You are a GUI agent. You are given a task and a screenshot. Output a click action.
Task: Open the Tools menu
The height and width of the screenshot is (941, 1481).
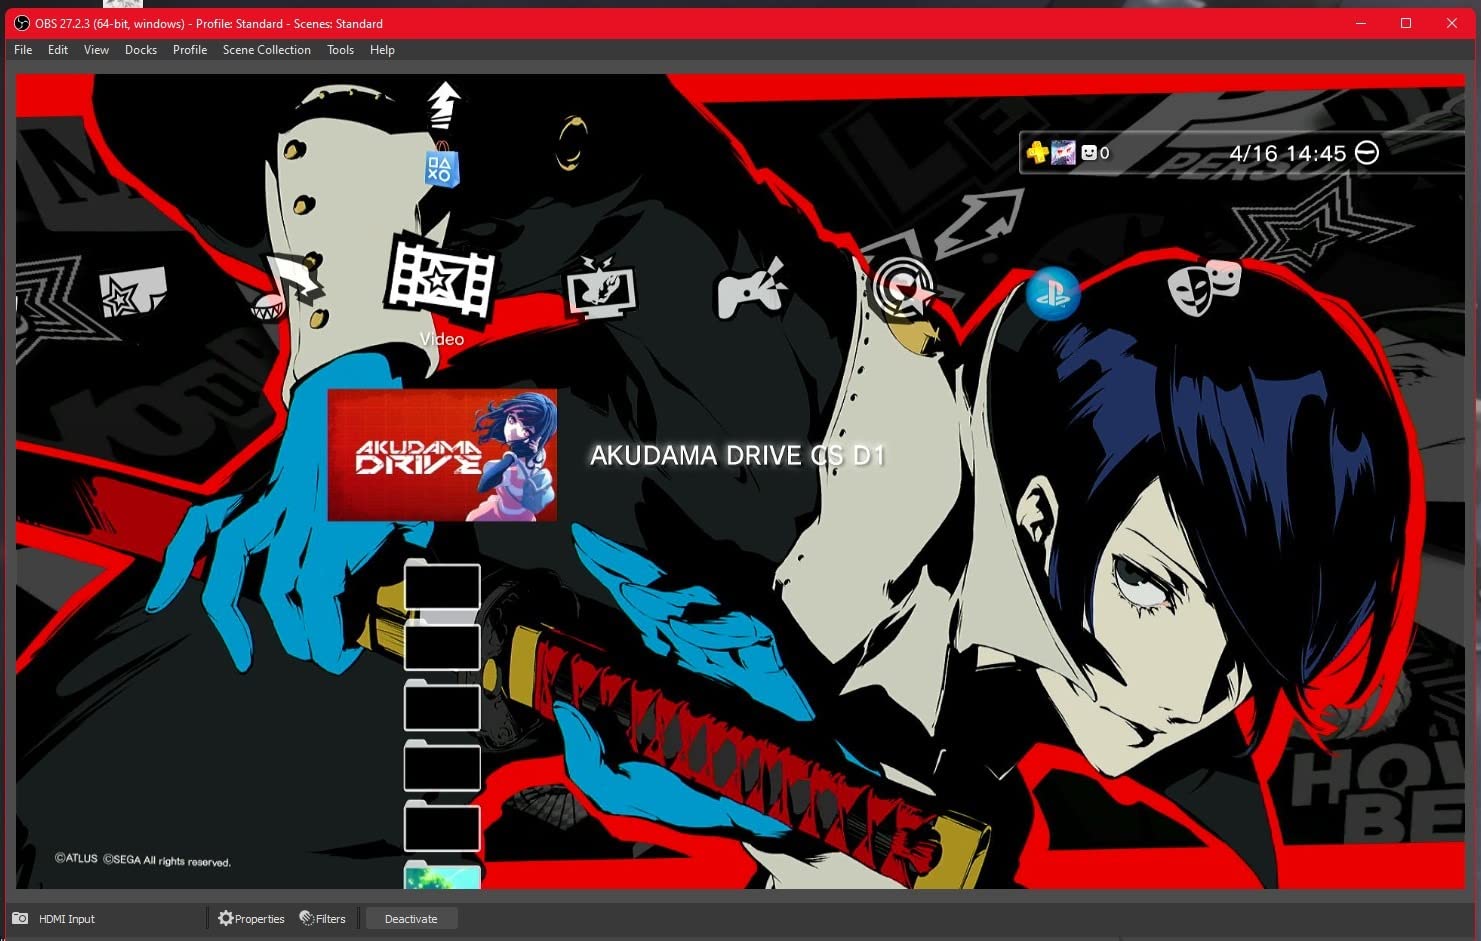(x=340, y=50)
